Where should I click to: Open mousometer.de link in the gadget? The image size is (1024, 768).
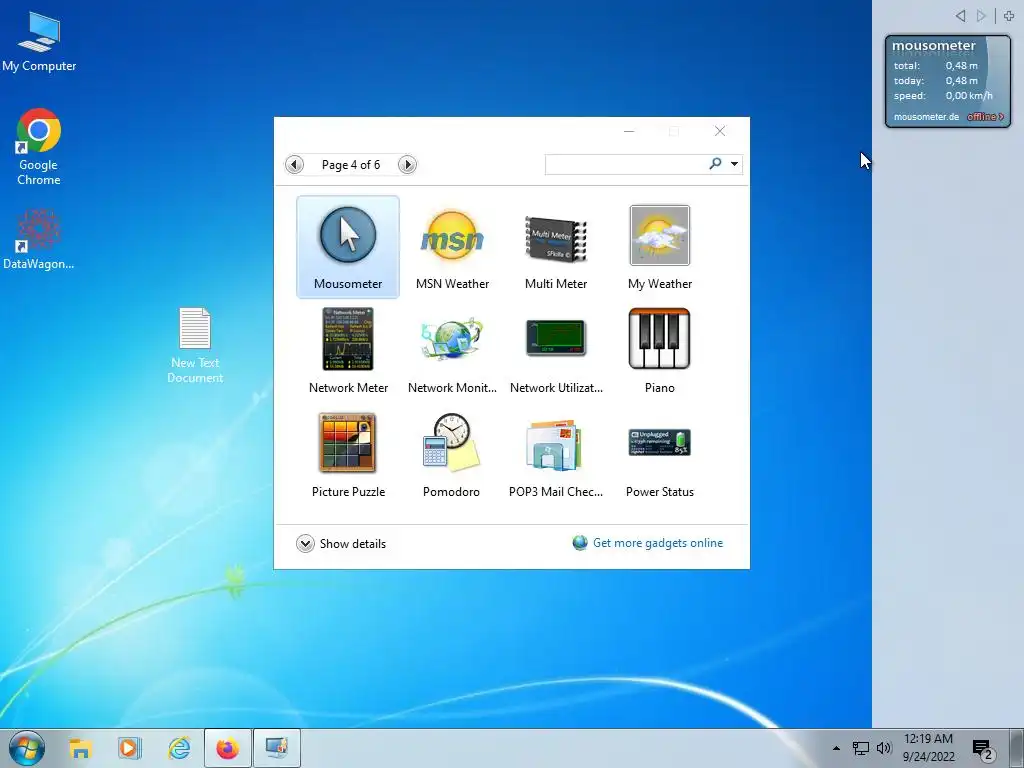[x=926, y=117]
